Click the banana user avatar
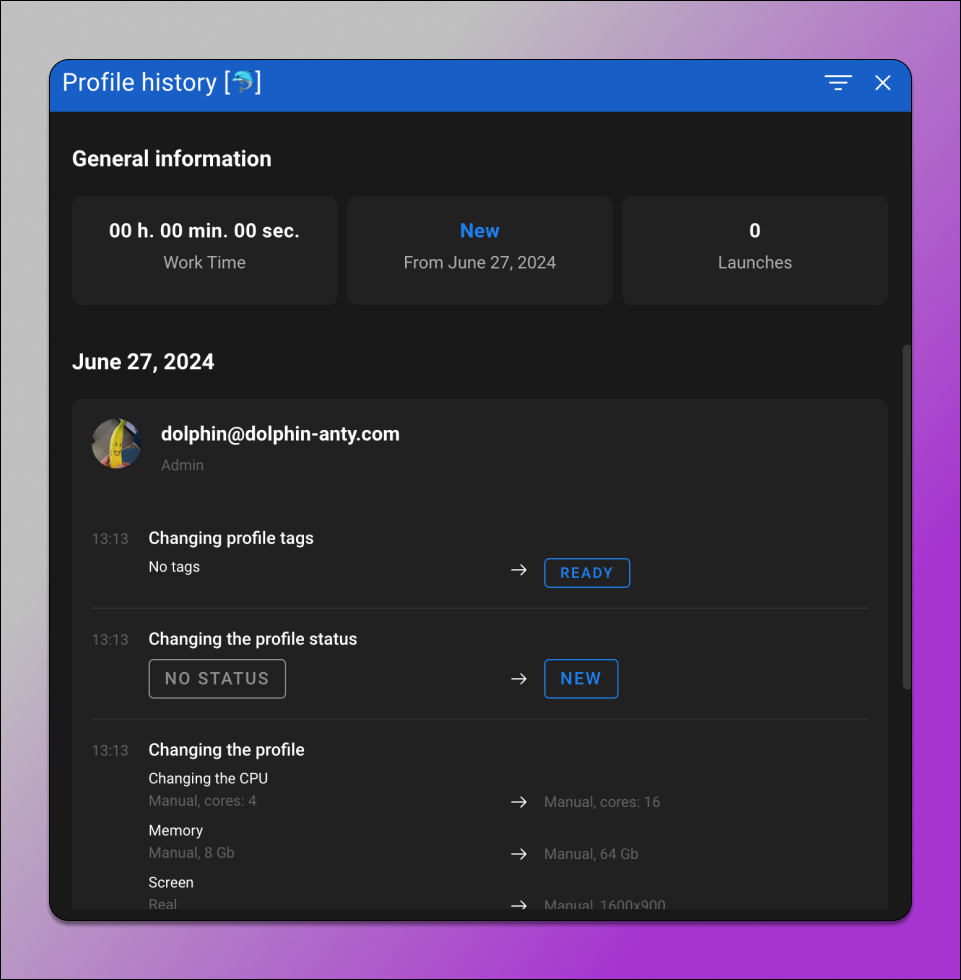 (x=116, y=443)
